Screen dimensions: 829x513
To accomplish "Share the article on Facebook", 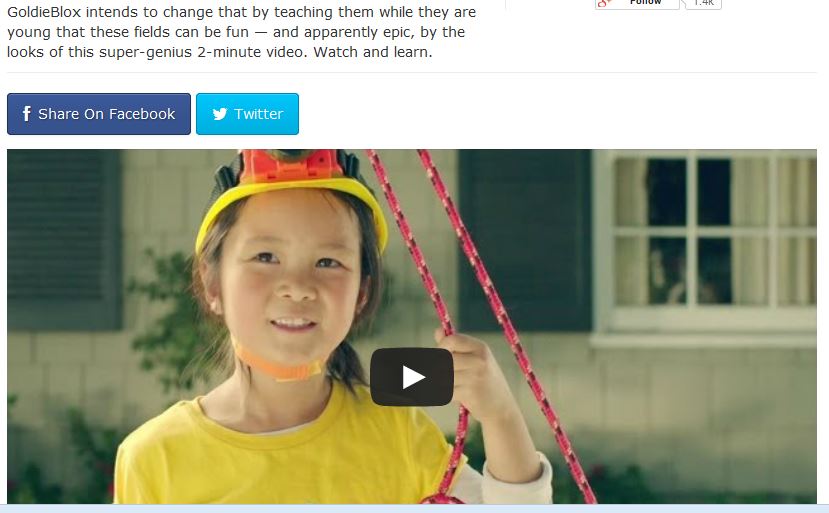I will [x=99, y=114].
